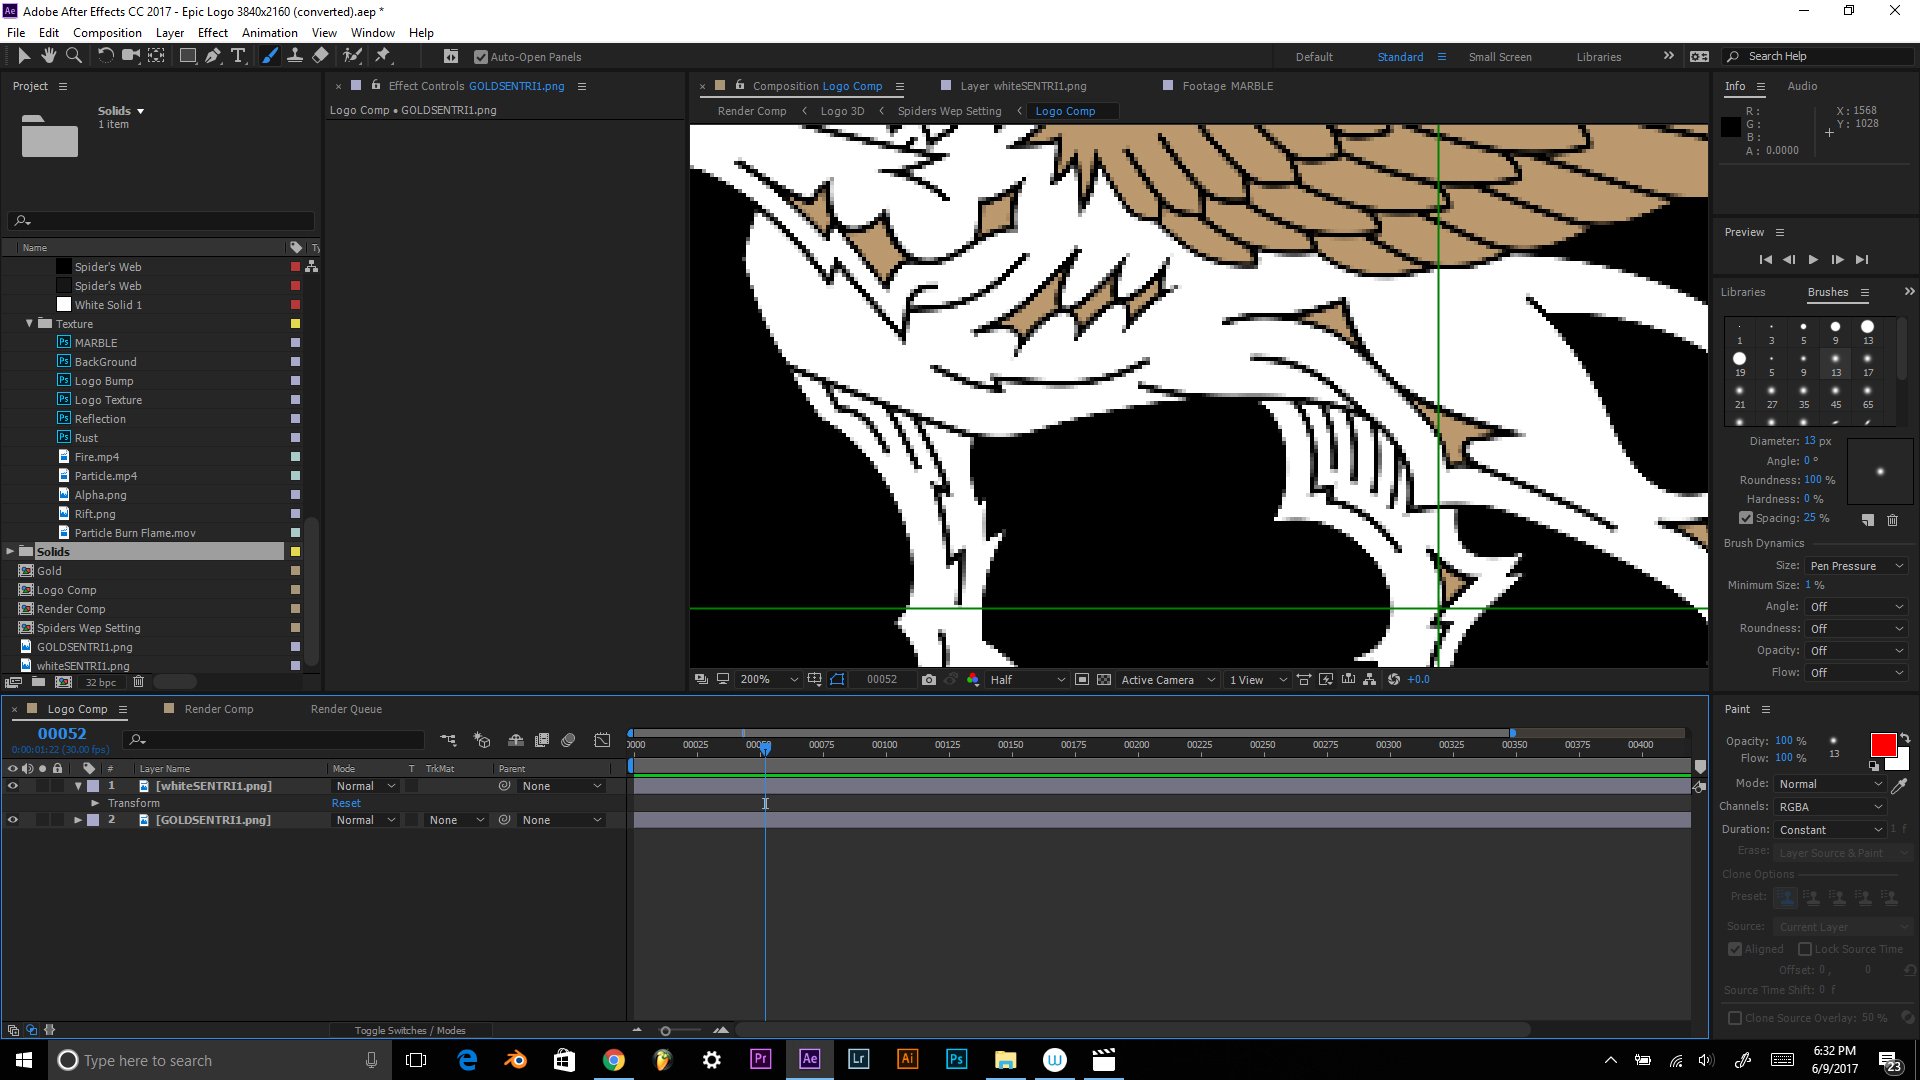This screenshot has height=1080, width=1920.
Task: Hide the GOLDSENTRI1.png layer
Action: [x=13, y=820]
